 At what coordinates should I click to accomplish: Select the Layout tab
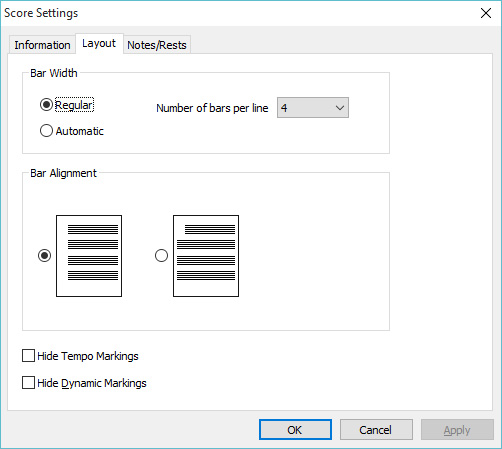coord(99,43)
